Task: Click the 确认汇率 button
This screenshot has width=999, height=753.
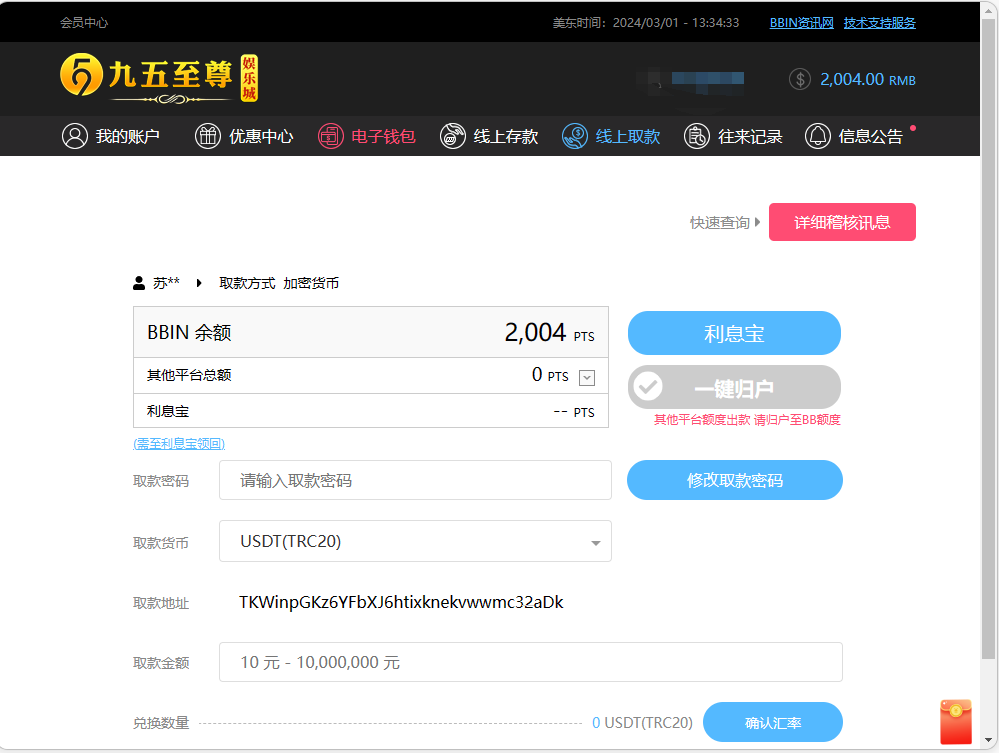Action: tap(773, 722)
